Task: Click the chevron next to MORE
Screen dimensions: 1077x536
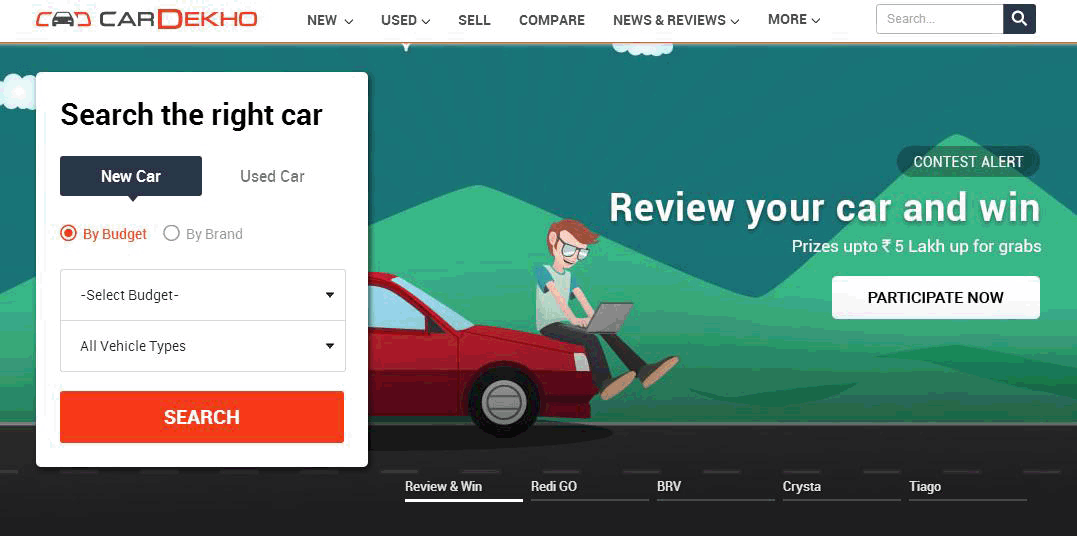Action: pos(815,21)
